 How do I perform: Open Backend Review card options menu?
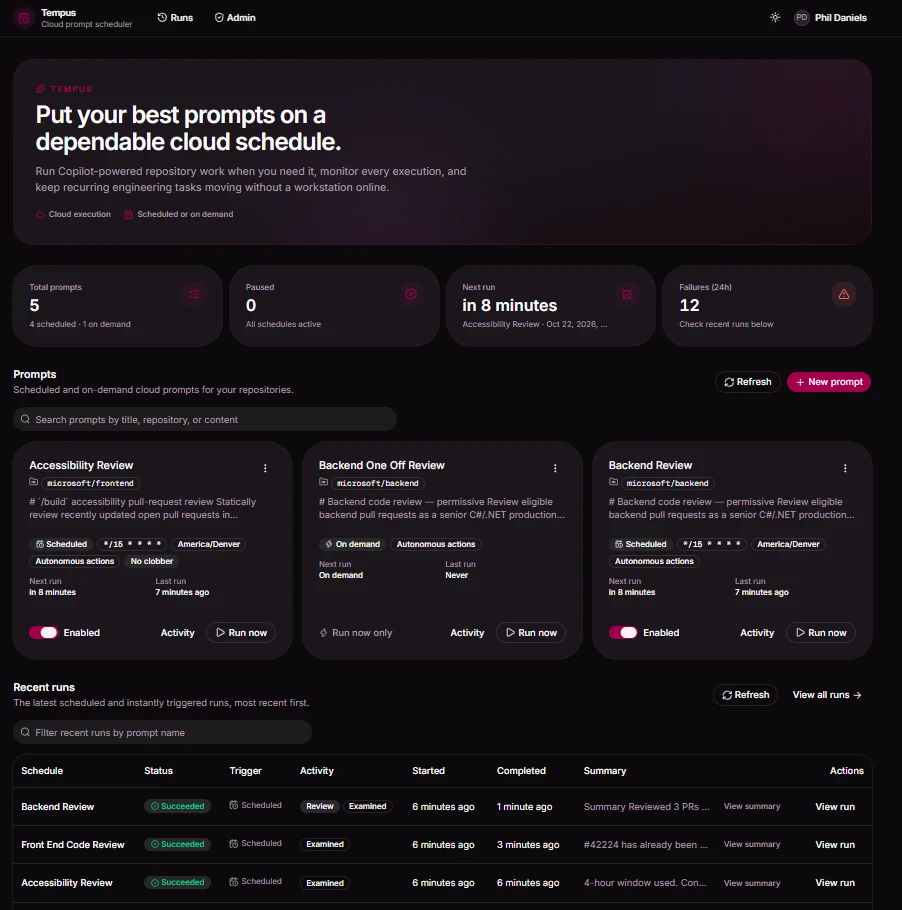point(845,468)
